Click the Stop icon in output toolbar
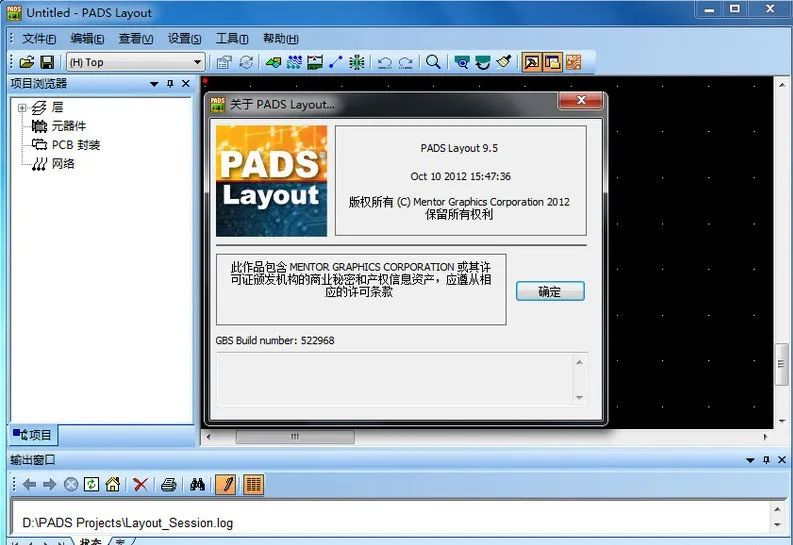793x545 pixels. click(x=71, y=485)
